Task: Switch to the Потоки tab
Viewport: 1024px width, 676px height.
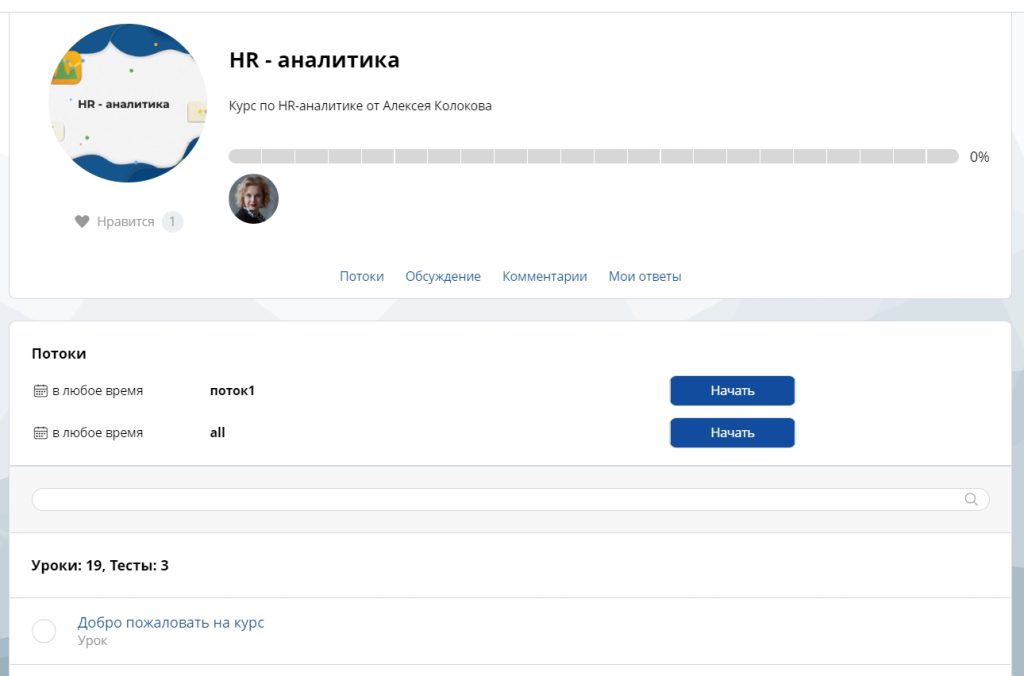Action: pos(362,276)
